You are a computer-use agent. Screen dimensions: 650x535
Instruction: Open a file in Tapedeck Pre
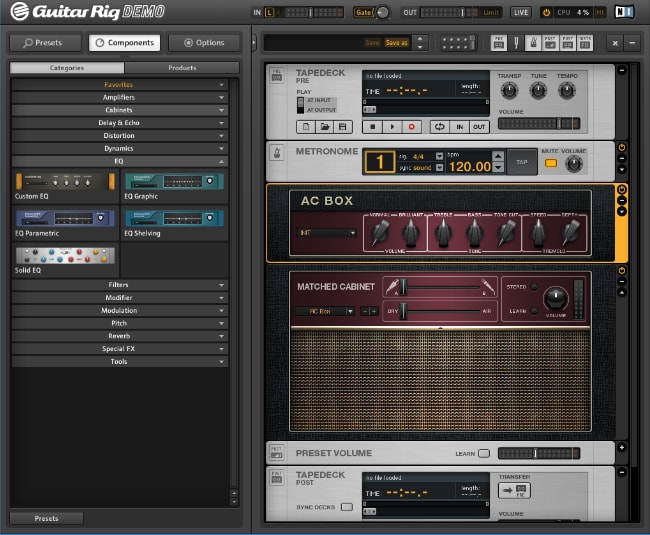point(324,127)
